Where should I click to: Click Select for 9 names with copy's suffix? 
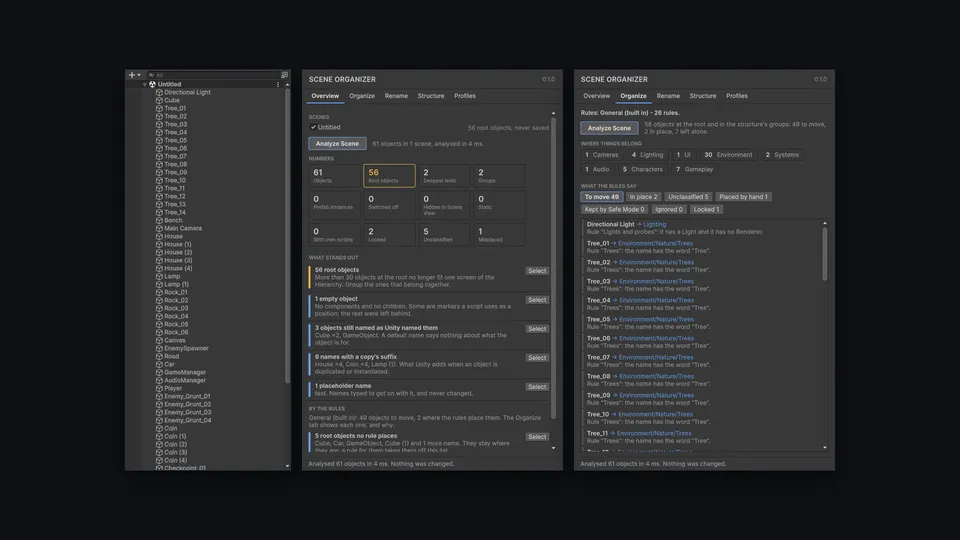point(537,358)
